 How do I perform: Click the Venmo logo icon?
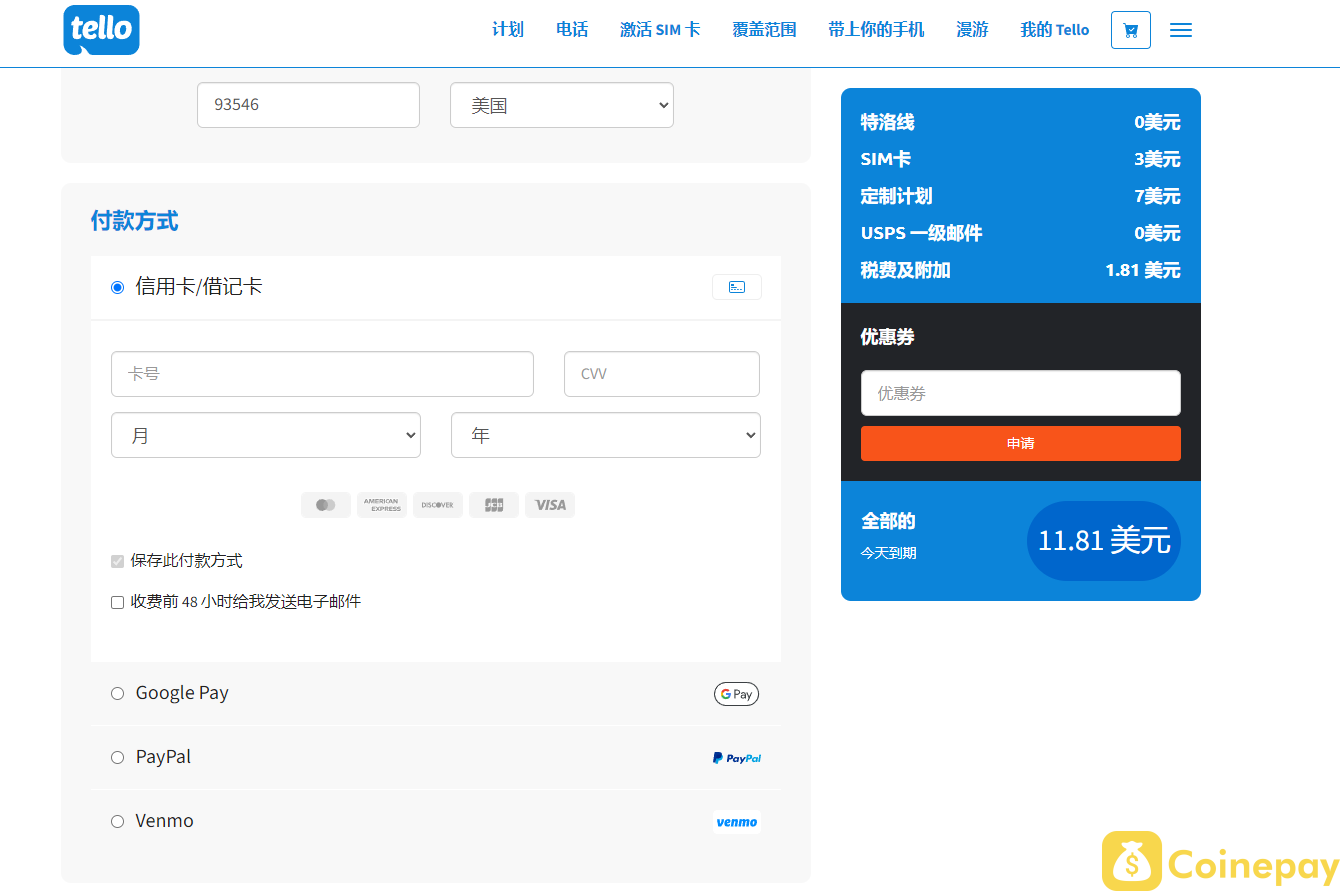pyautogui.click(x=737, y=822)
